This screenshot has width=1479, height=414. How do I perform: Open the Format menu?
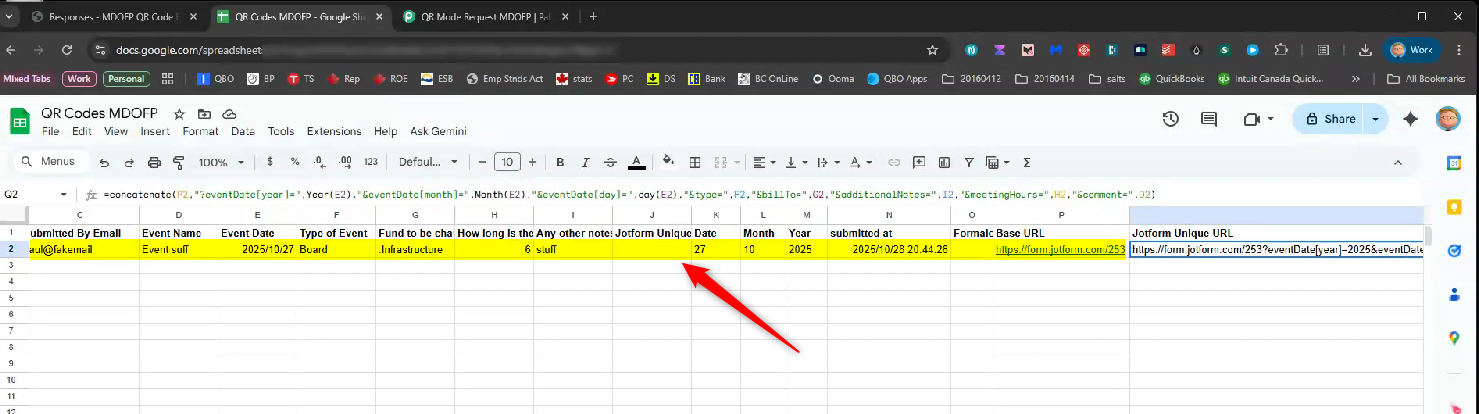click(x=200, y=131)
